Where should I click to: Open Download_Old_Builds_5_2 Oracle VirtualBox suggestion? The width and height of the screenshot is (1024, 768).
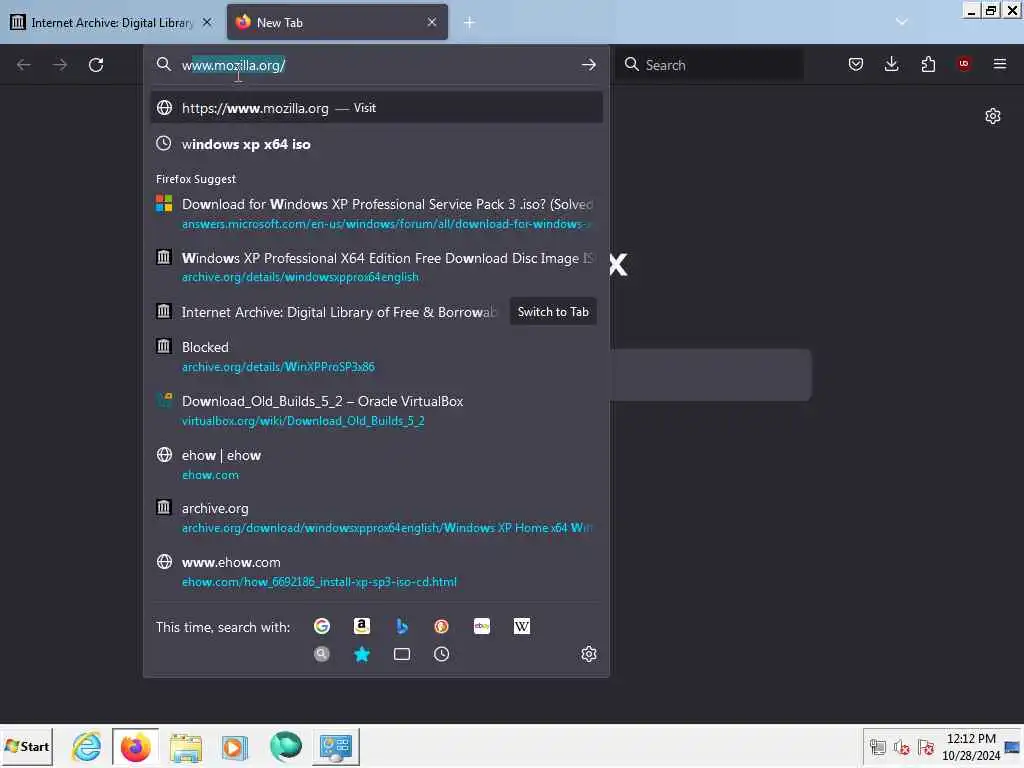(x=376, y=410)
